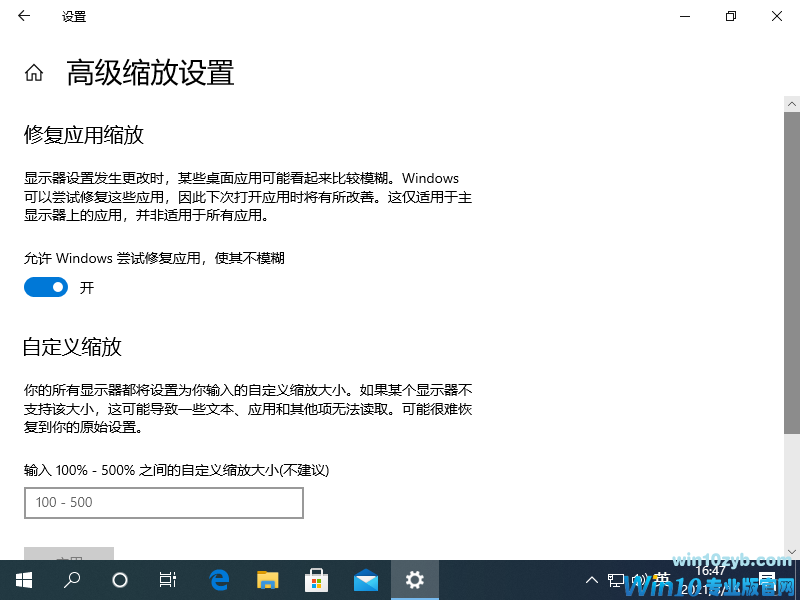Open File Explorer from the taskbar

(x=268, y=580)
